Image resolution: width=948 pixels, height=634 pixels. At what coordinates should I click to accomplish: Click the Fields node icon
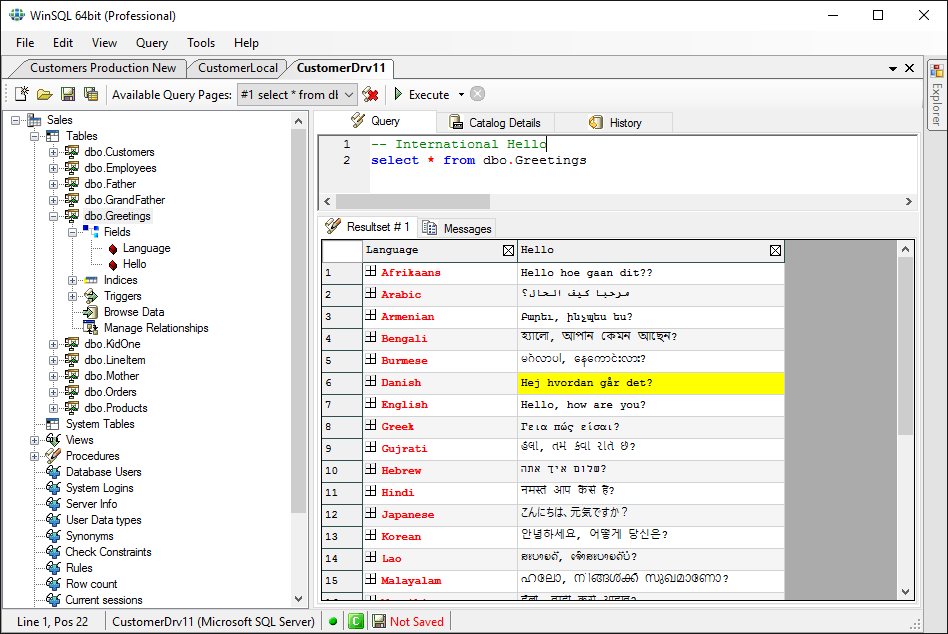click(x=91, y=231)
